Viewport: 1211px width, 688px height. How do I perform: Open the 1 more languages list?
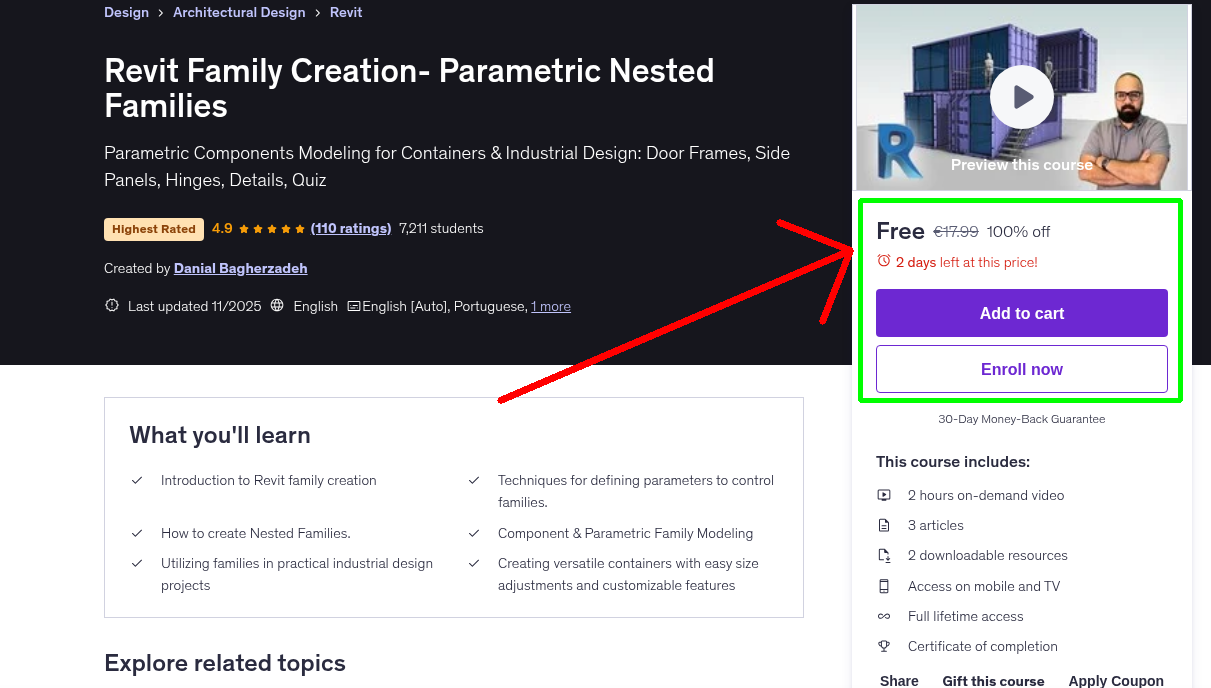[551, 305]
